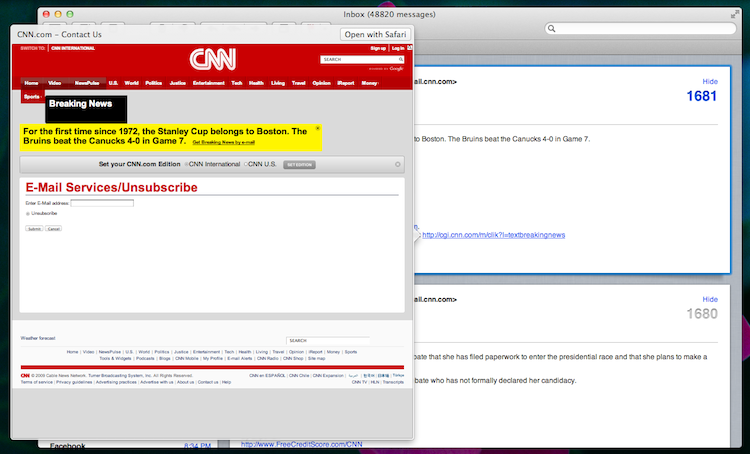Click Site map link in footer
750x454 pixels.
tap(316, 358)
